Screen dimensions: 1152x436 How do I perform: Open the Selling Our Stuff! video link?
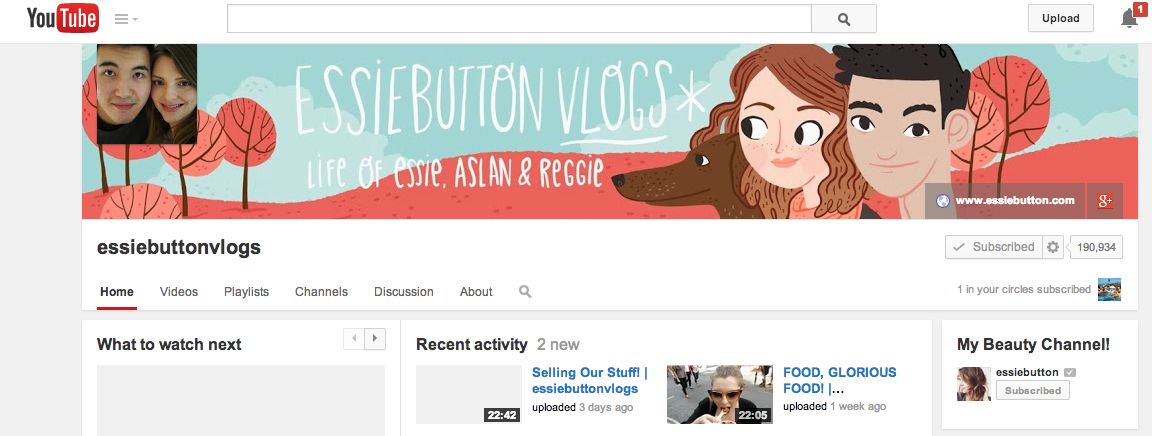590,380
